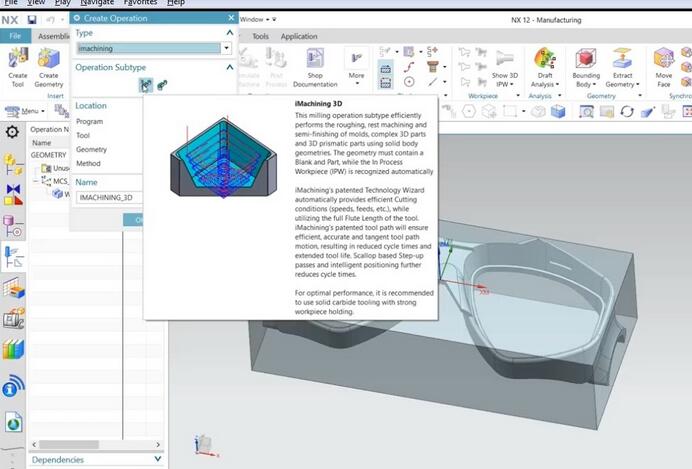The height and width of the screenshot is (469, 692).
Task: Collapse the Type section chevron
Action: point(229,33)
